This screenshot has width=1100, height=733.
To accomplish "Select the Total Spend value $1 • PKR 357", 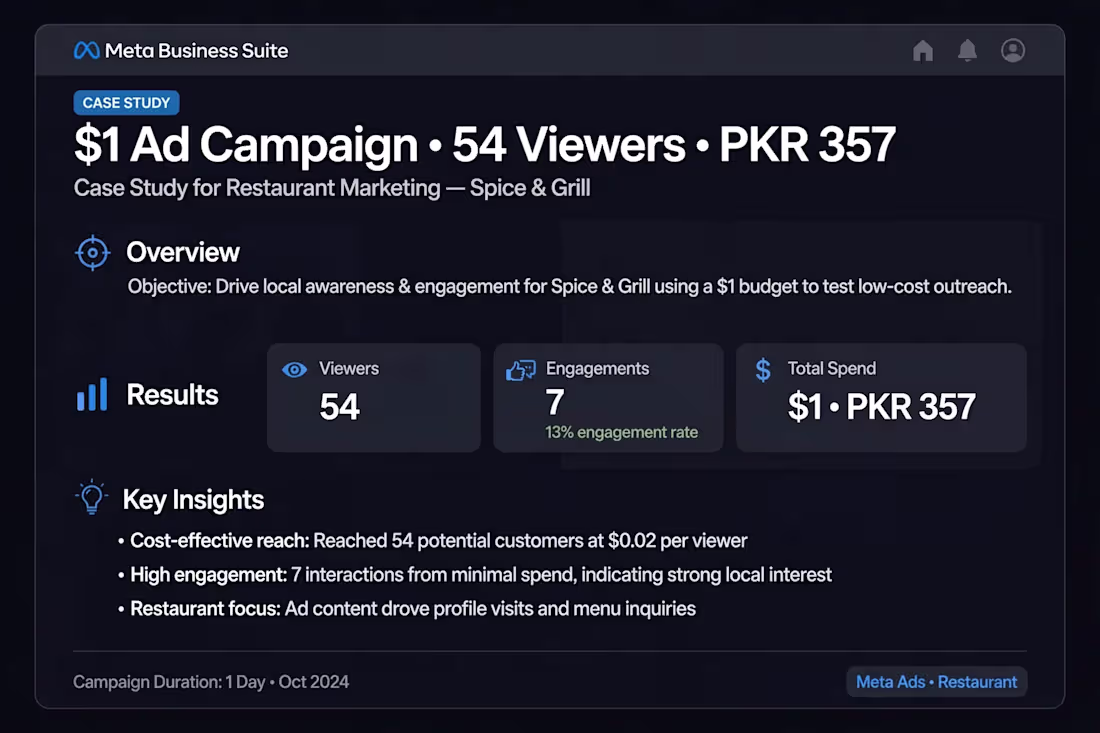I will pyautogui.click(x=882, y=406).
